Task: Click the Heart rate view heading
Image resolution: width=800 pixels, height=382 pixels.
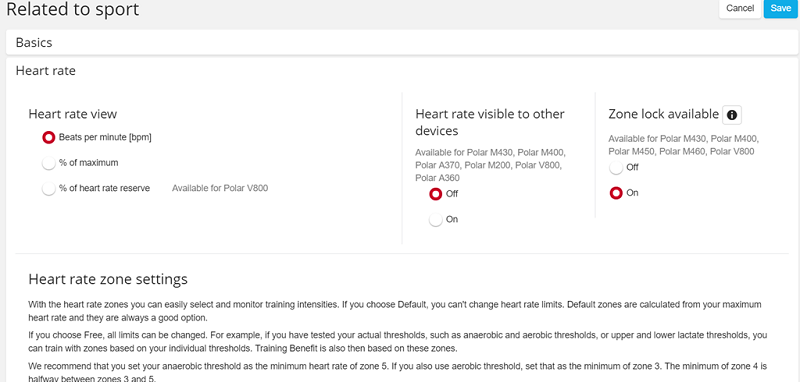Action: point(73,114)
